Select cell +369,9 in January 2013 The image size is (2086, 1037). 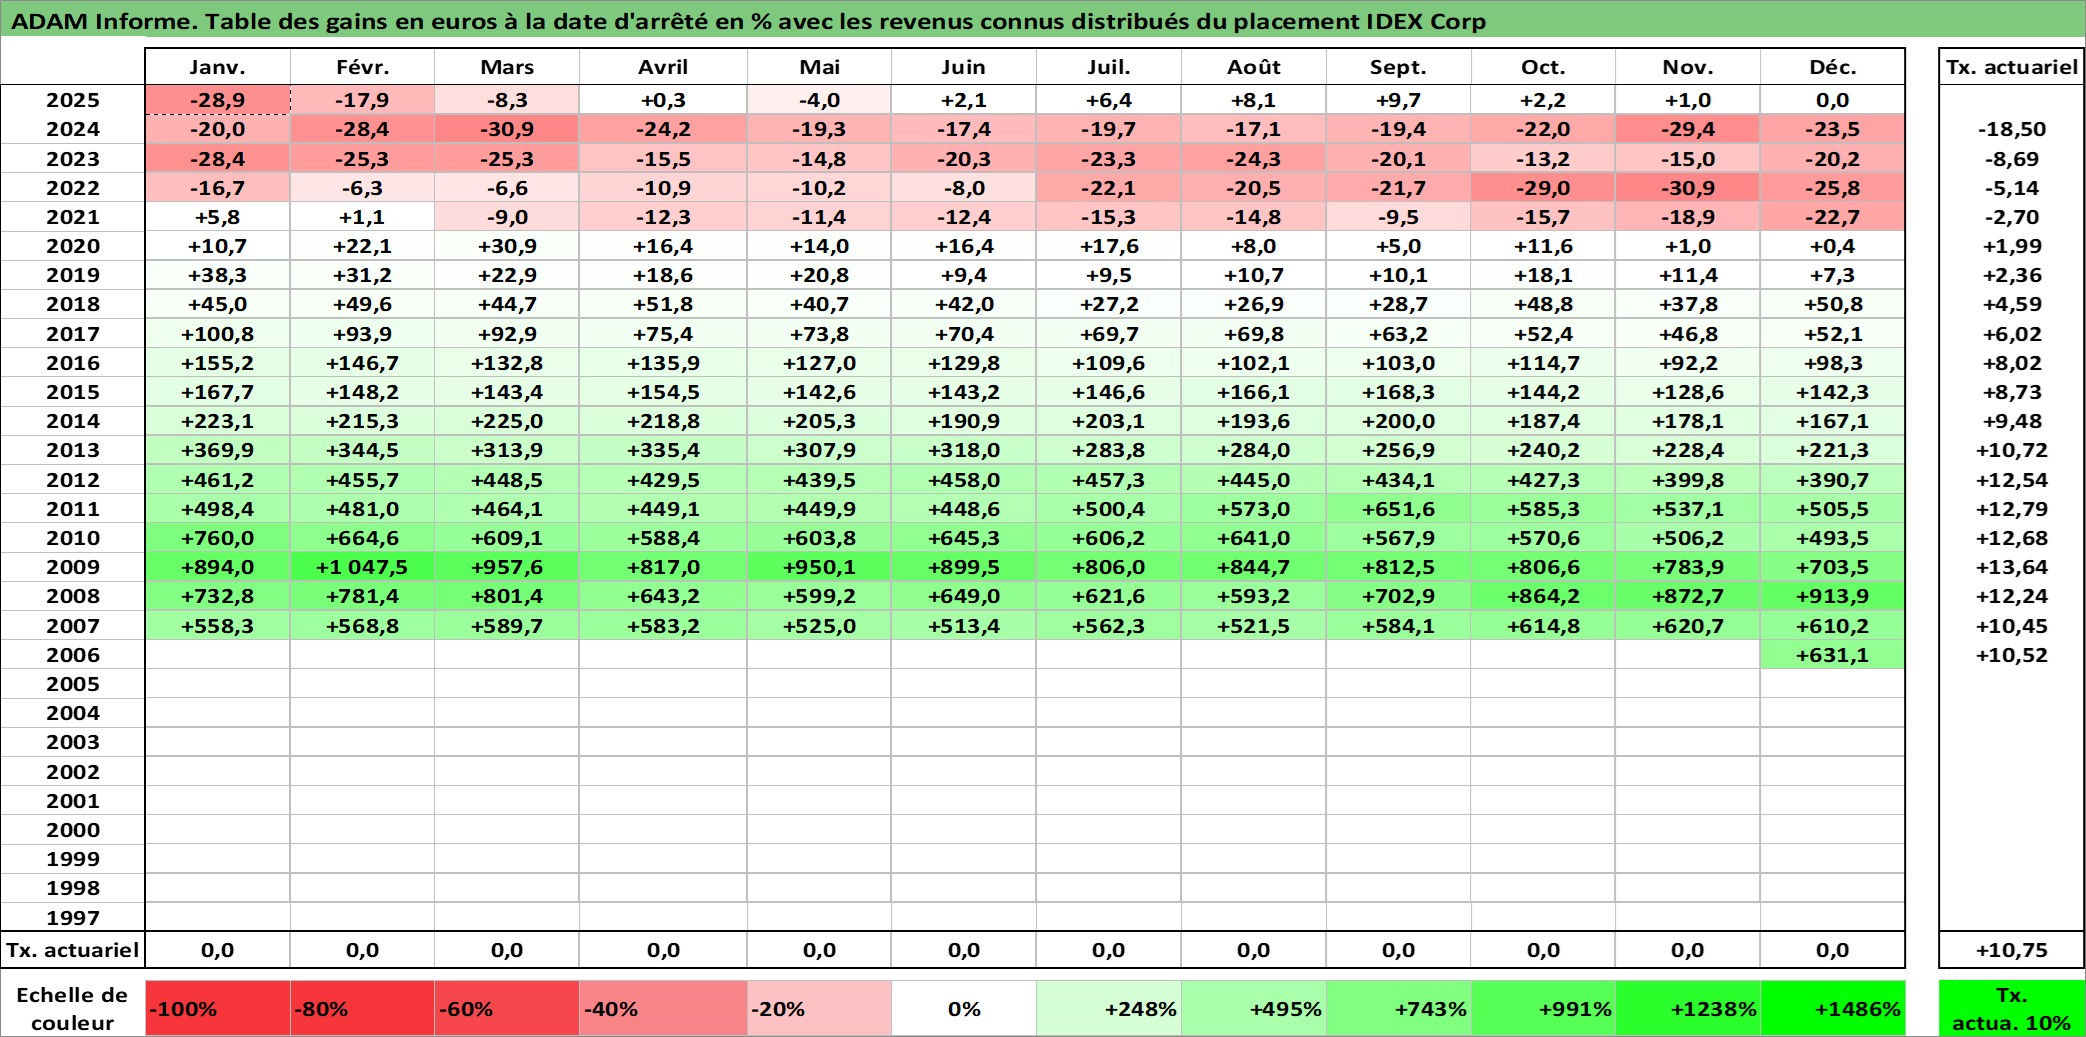click(217, 450)
